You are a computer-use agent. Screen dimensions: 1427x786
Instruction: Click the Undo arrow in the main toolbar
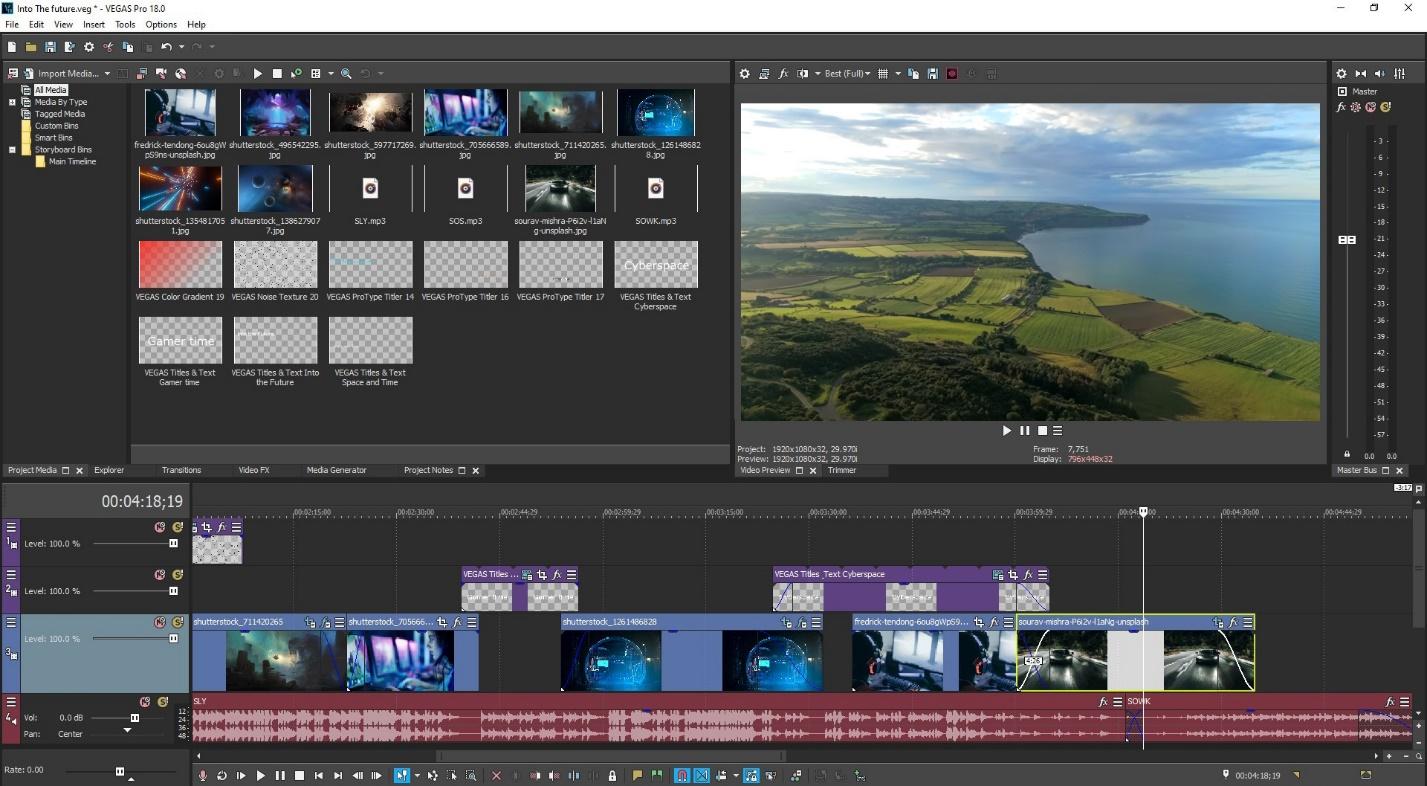tap(166, 47)
